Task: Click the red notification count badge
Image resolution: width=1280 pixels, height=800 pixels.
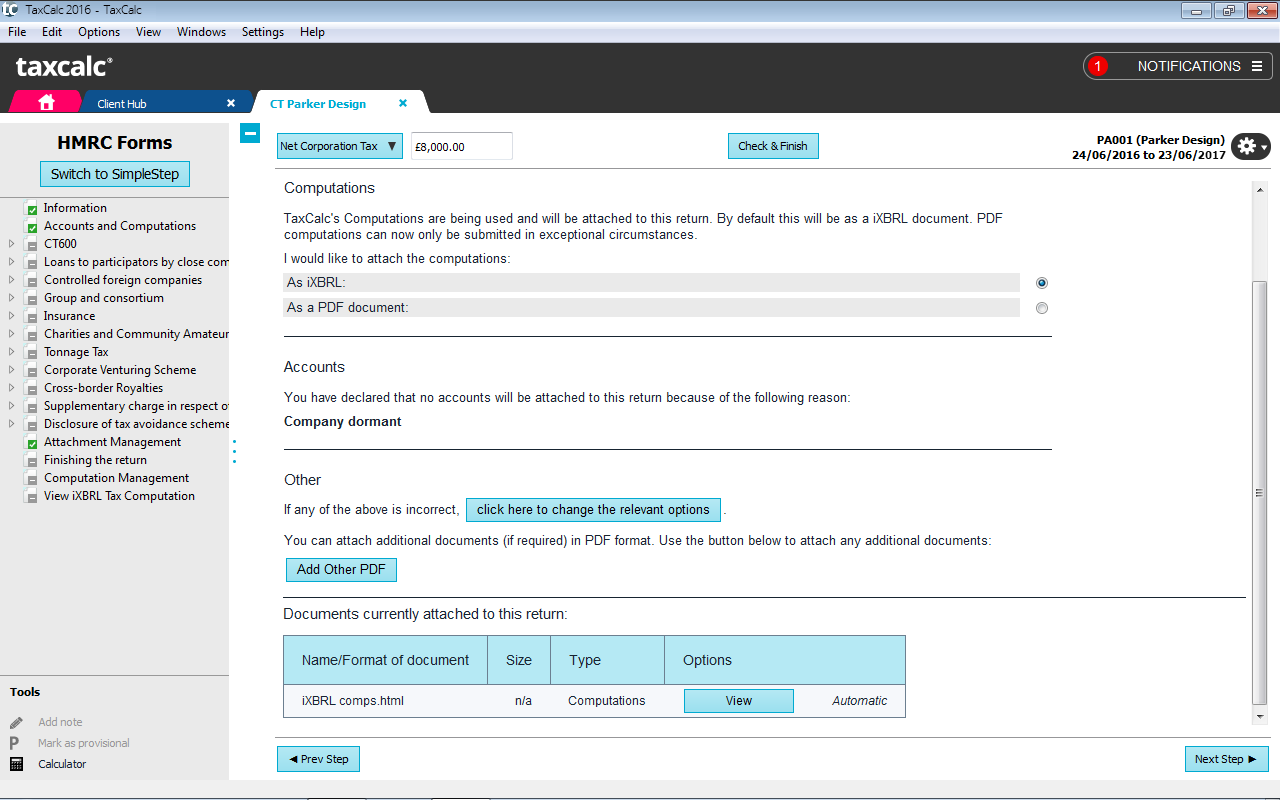Action: point(1098,66)
